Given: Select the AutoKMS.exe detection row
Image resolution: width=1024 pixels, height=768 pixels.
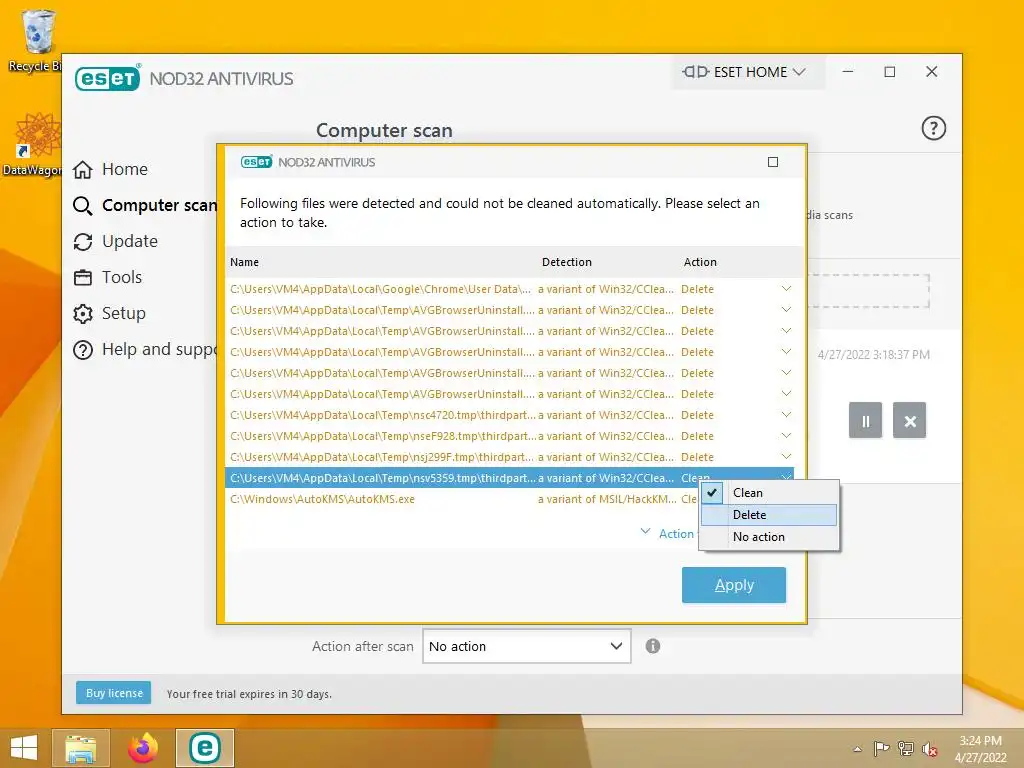Looking at the screenshot, I should [x=509, y=499].
